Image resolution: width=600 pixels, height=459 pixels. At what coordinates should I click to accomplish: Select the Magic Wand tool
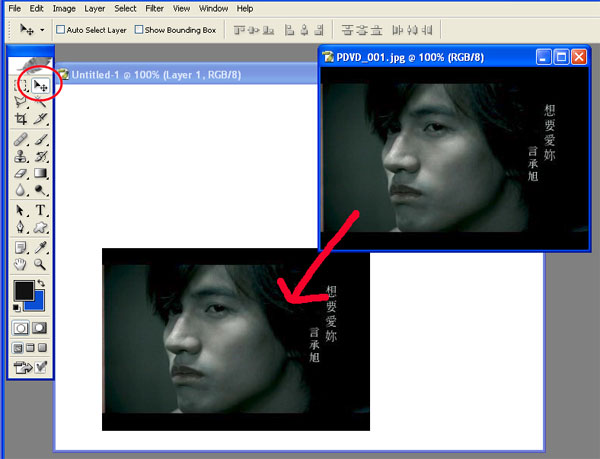(40, 102)
